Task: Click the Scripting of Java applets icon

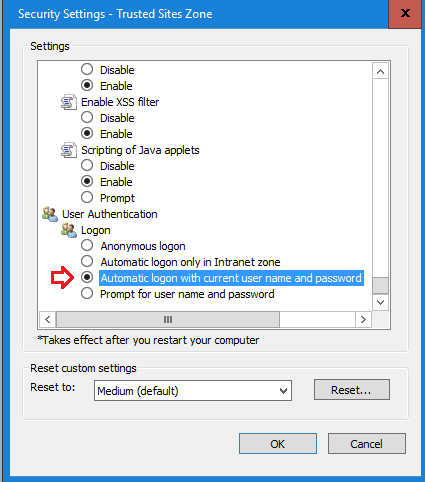Action: pyautogui.click(x=69, y=150)
